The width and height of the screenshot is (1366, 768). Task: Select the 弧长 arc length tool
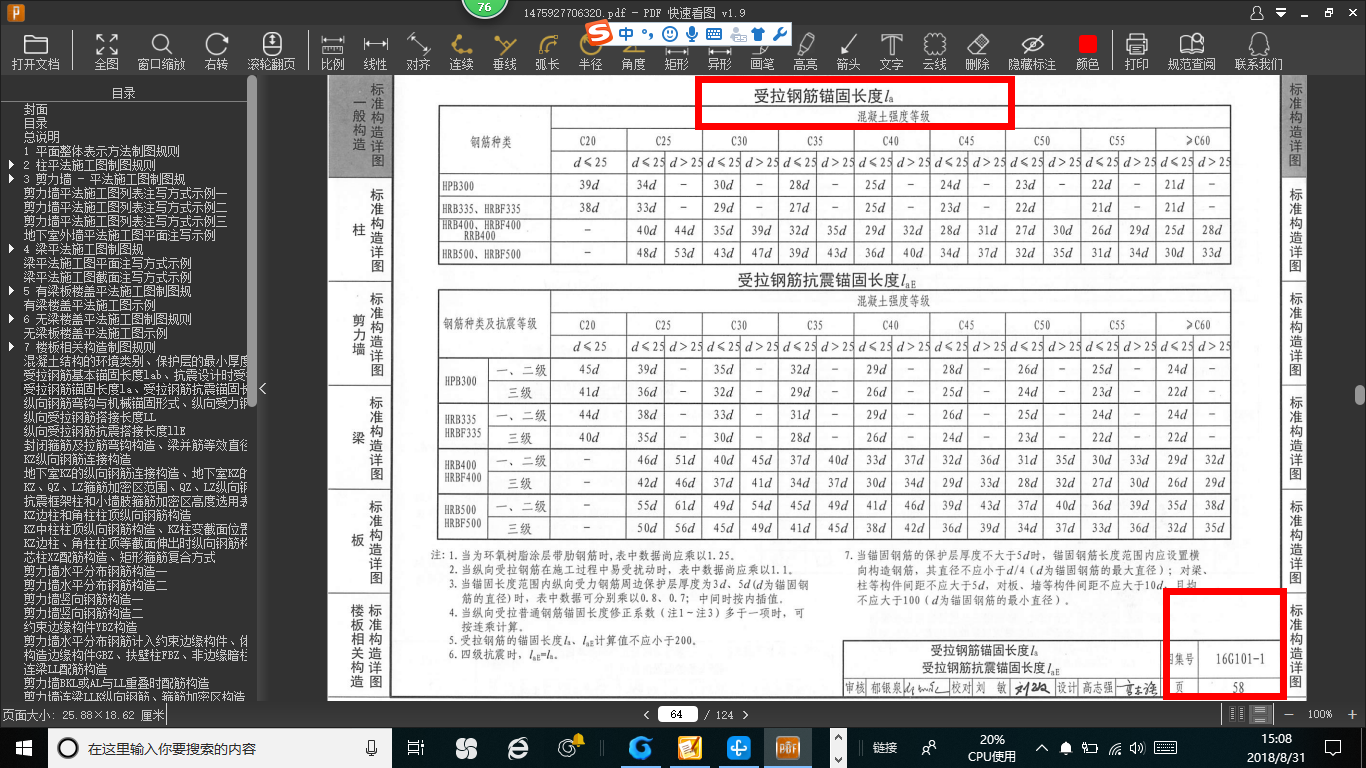(x=547, y=51)
